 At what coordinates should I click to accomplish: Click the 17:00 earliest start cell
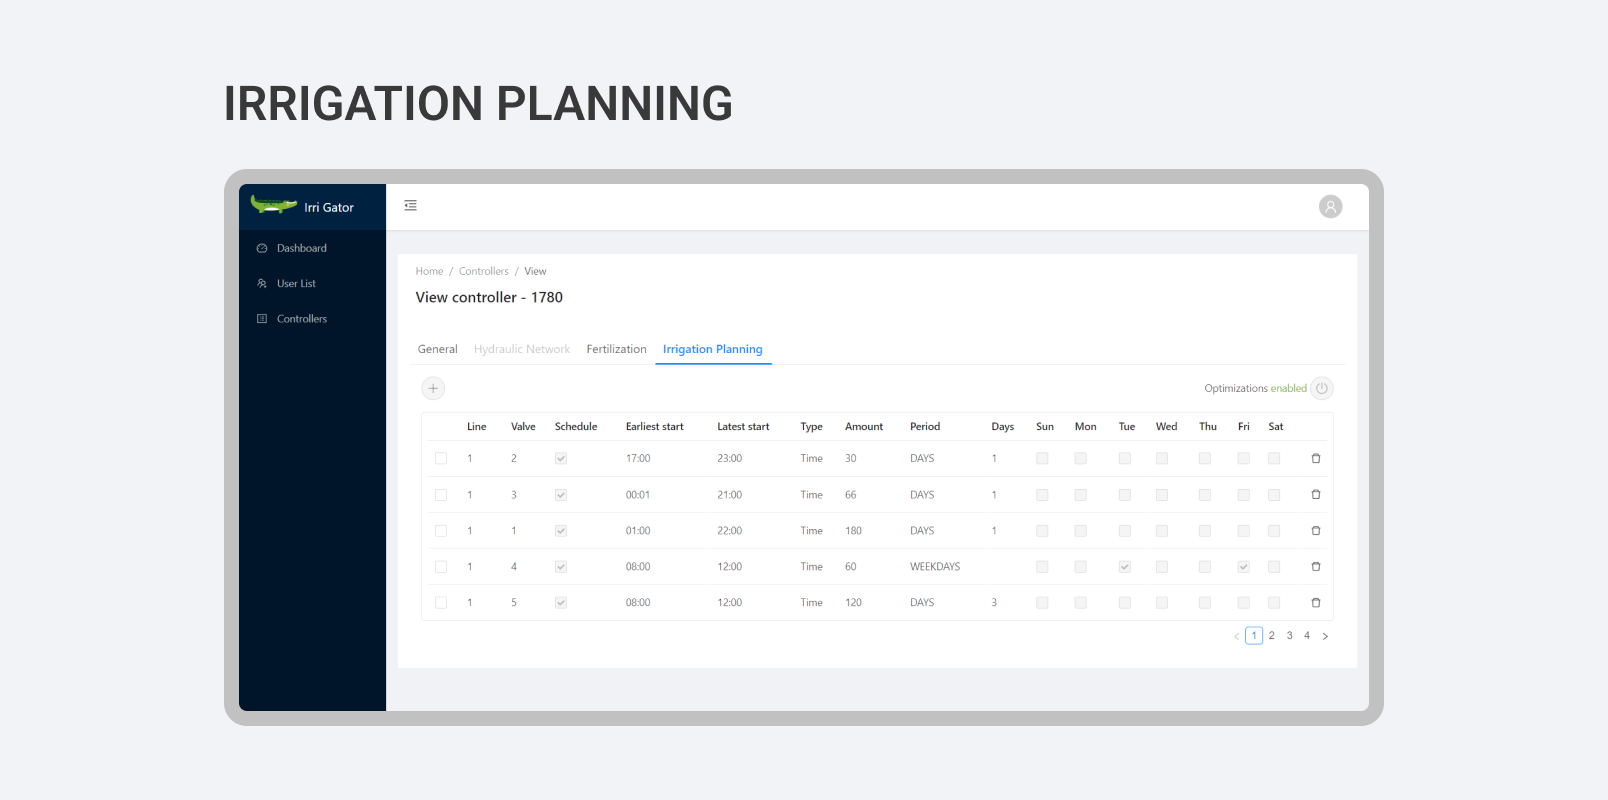coord(638,458)
